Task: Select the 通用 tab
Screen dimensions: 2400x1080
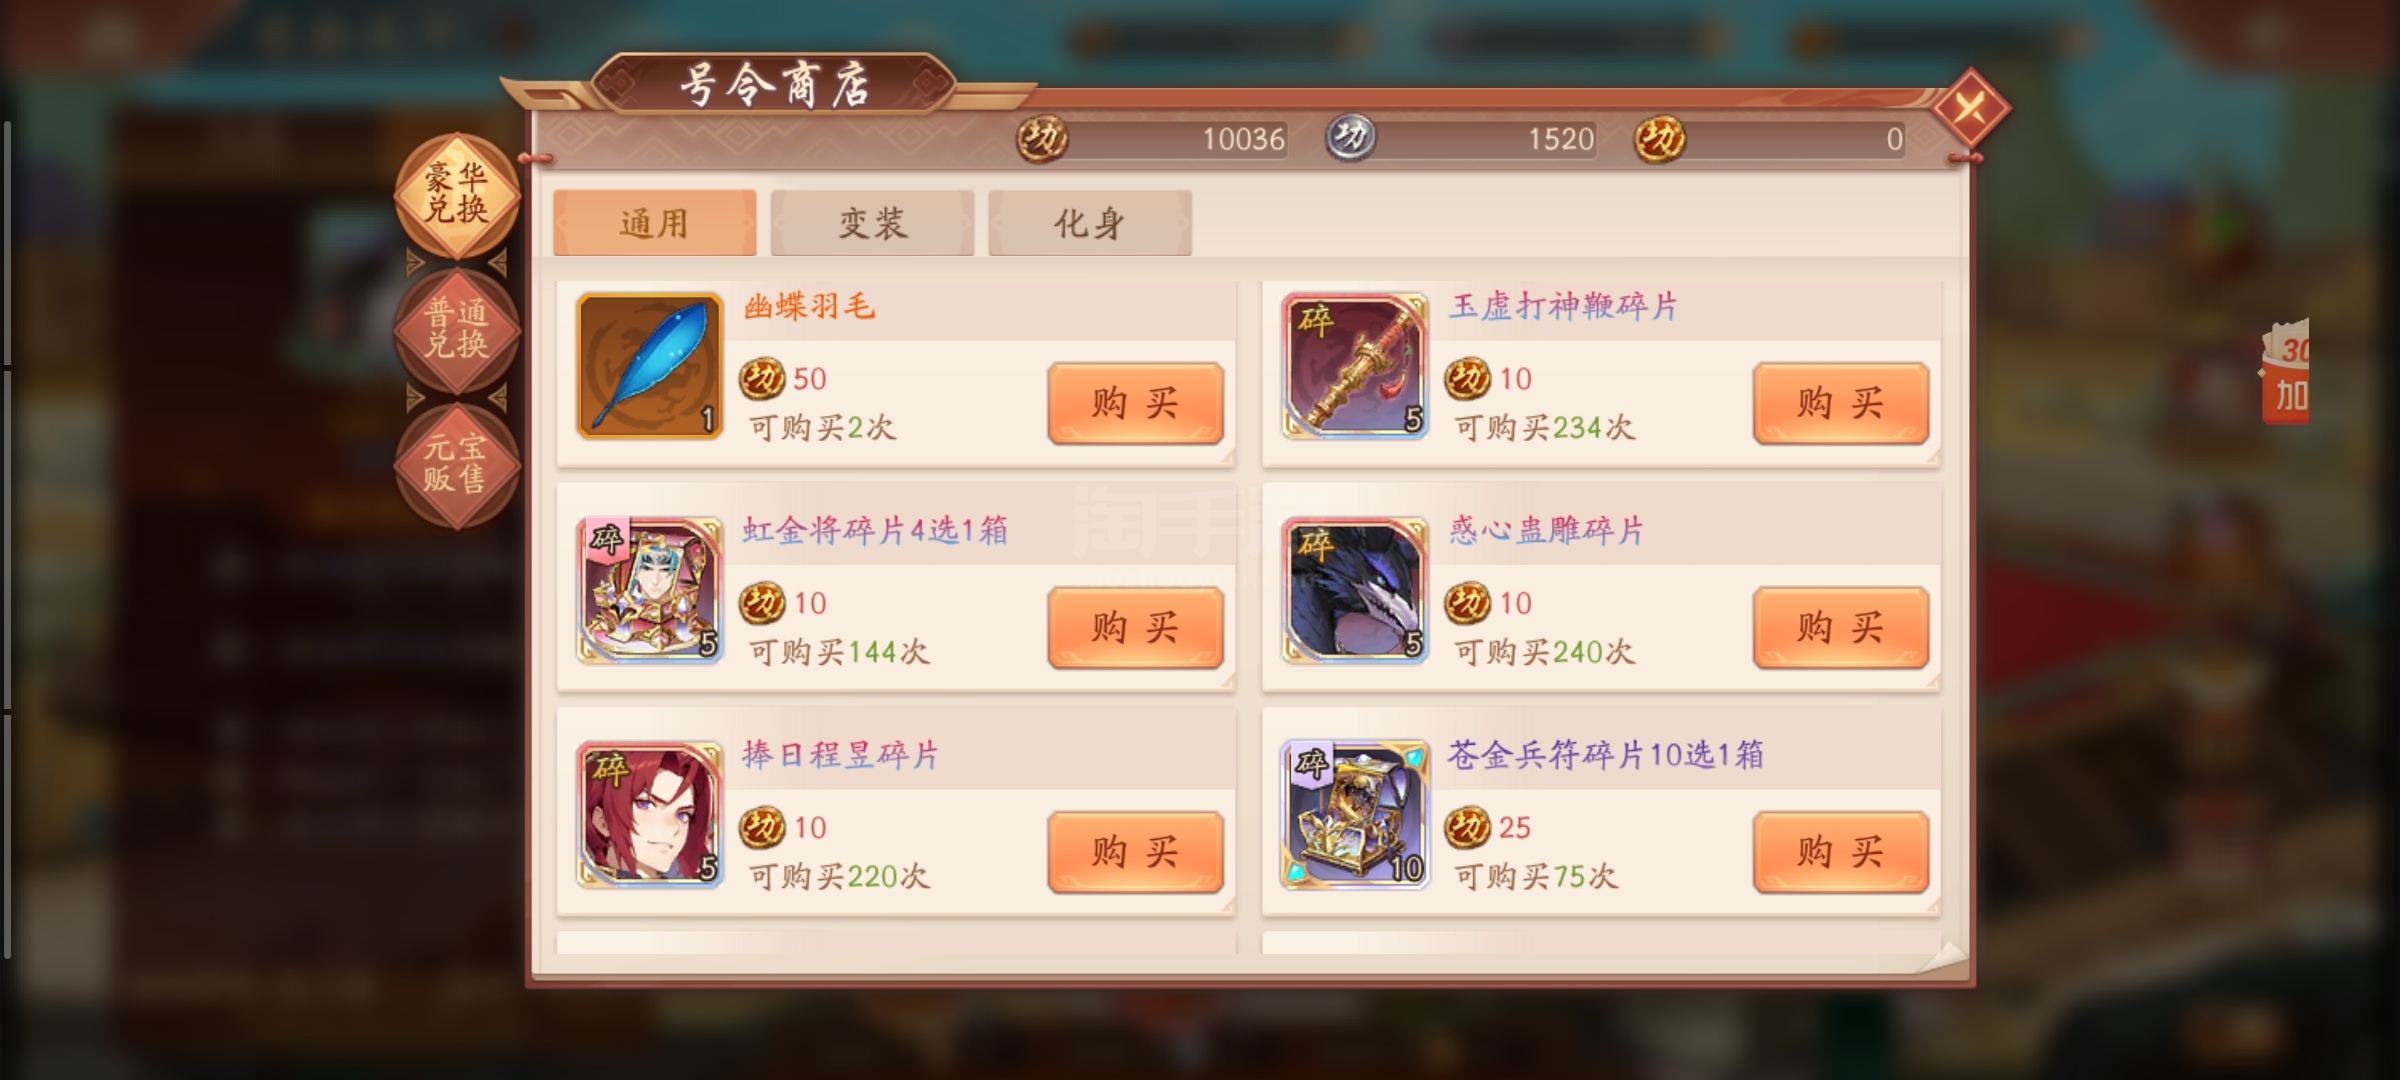Action: (655, 223)
